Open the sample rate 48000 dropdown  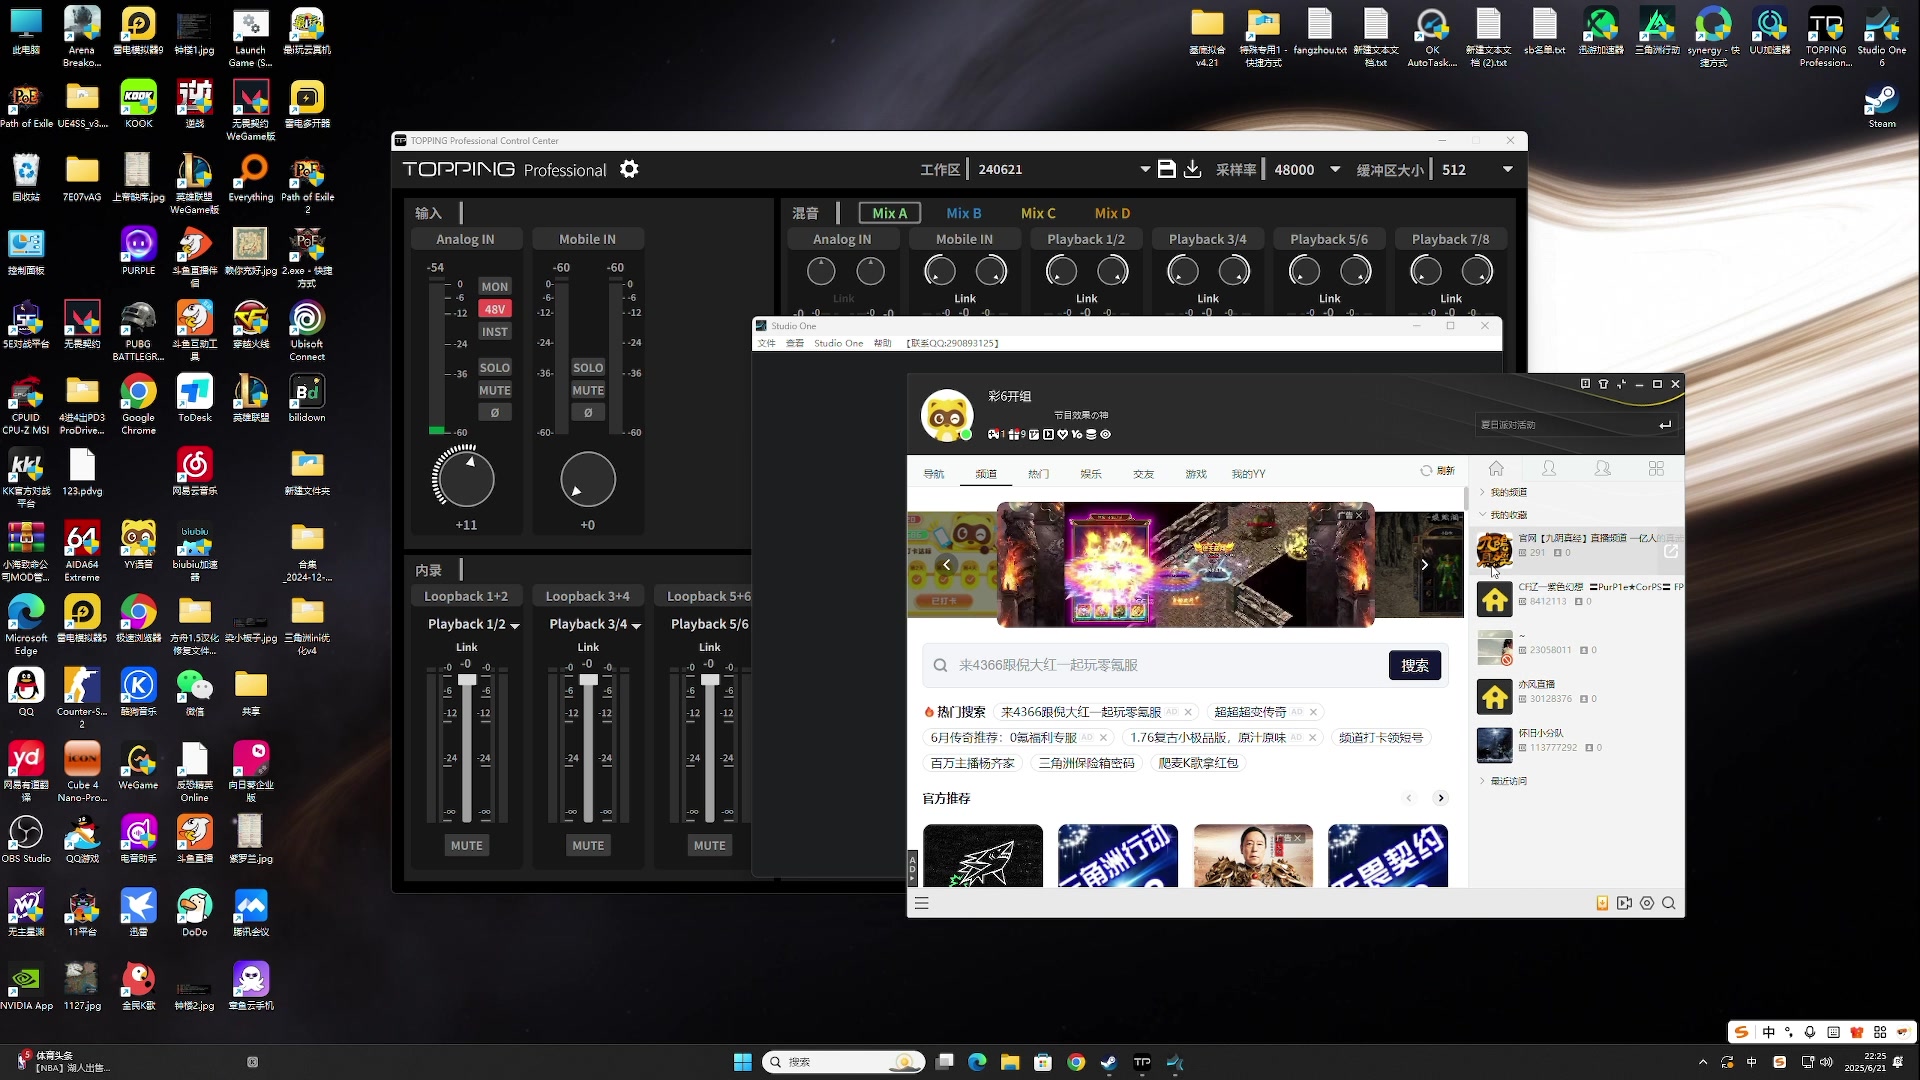click(1335, 170)
